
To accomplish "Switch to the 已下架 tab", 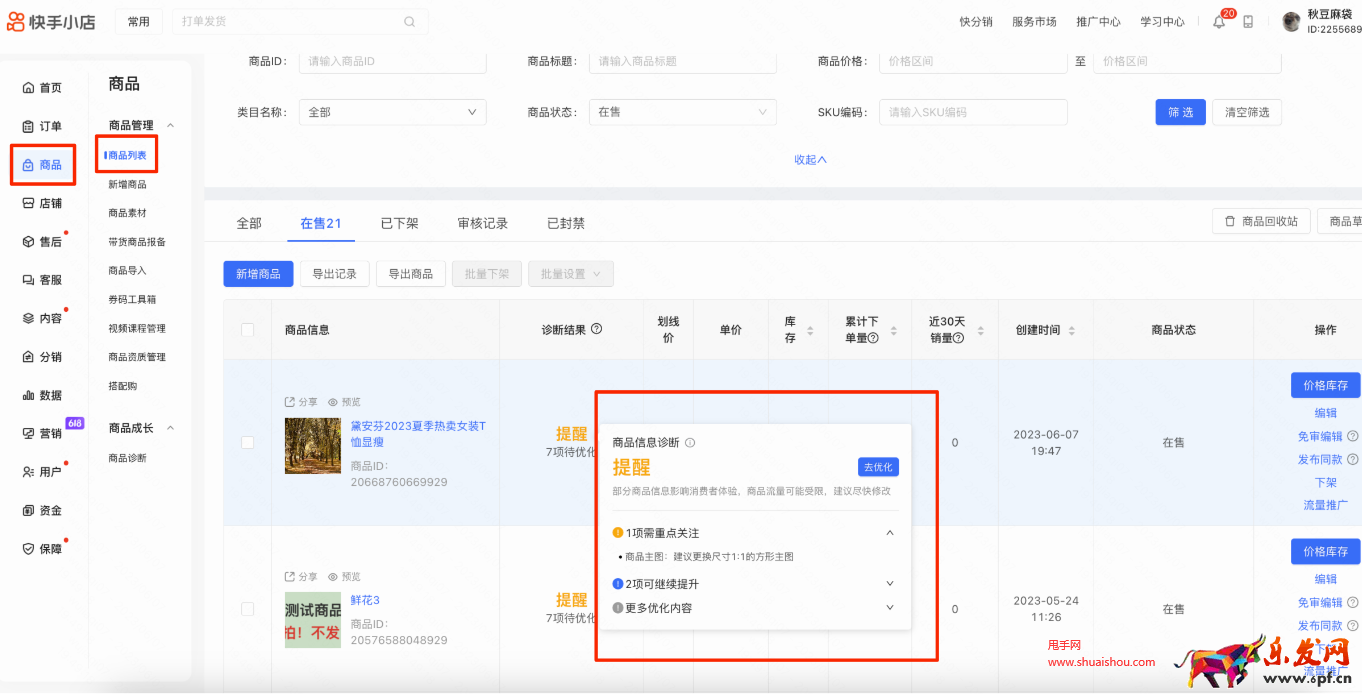I will 398,223.
